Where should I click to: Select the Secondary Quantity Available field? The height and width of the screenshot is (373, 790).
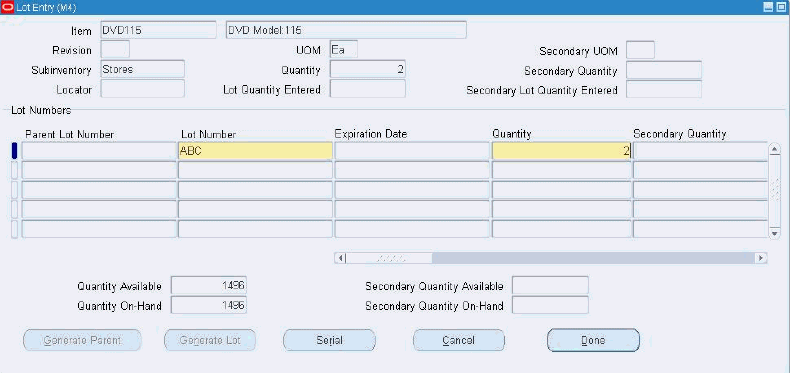point(550,286)
